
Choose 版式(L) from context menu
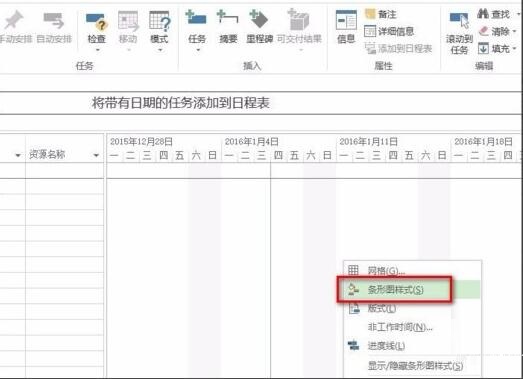click(412, 308)
